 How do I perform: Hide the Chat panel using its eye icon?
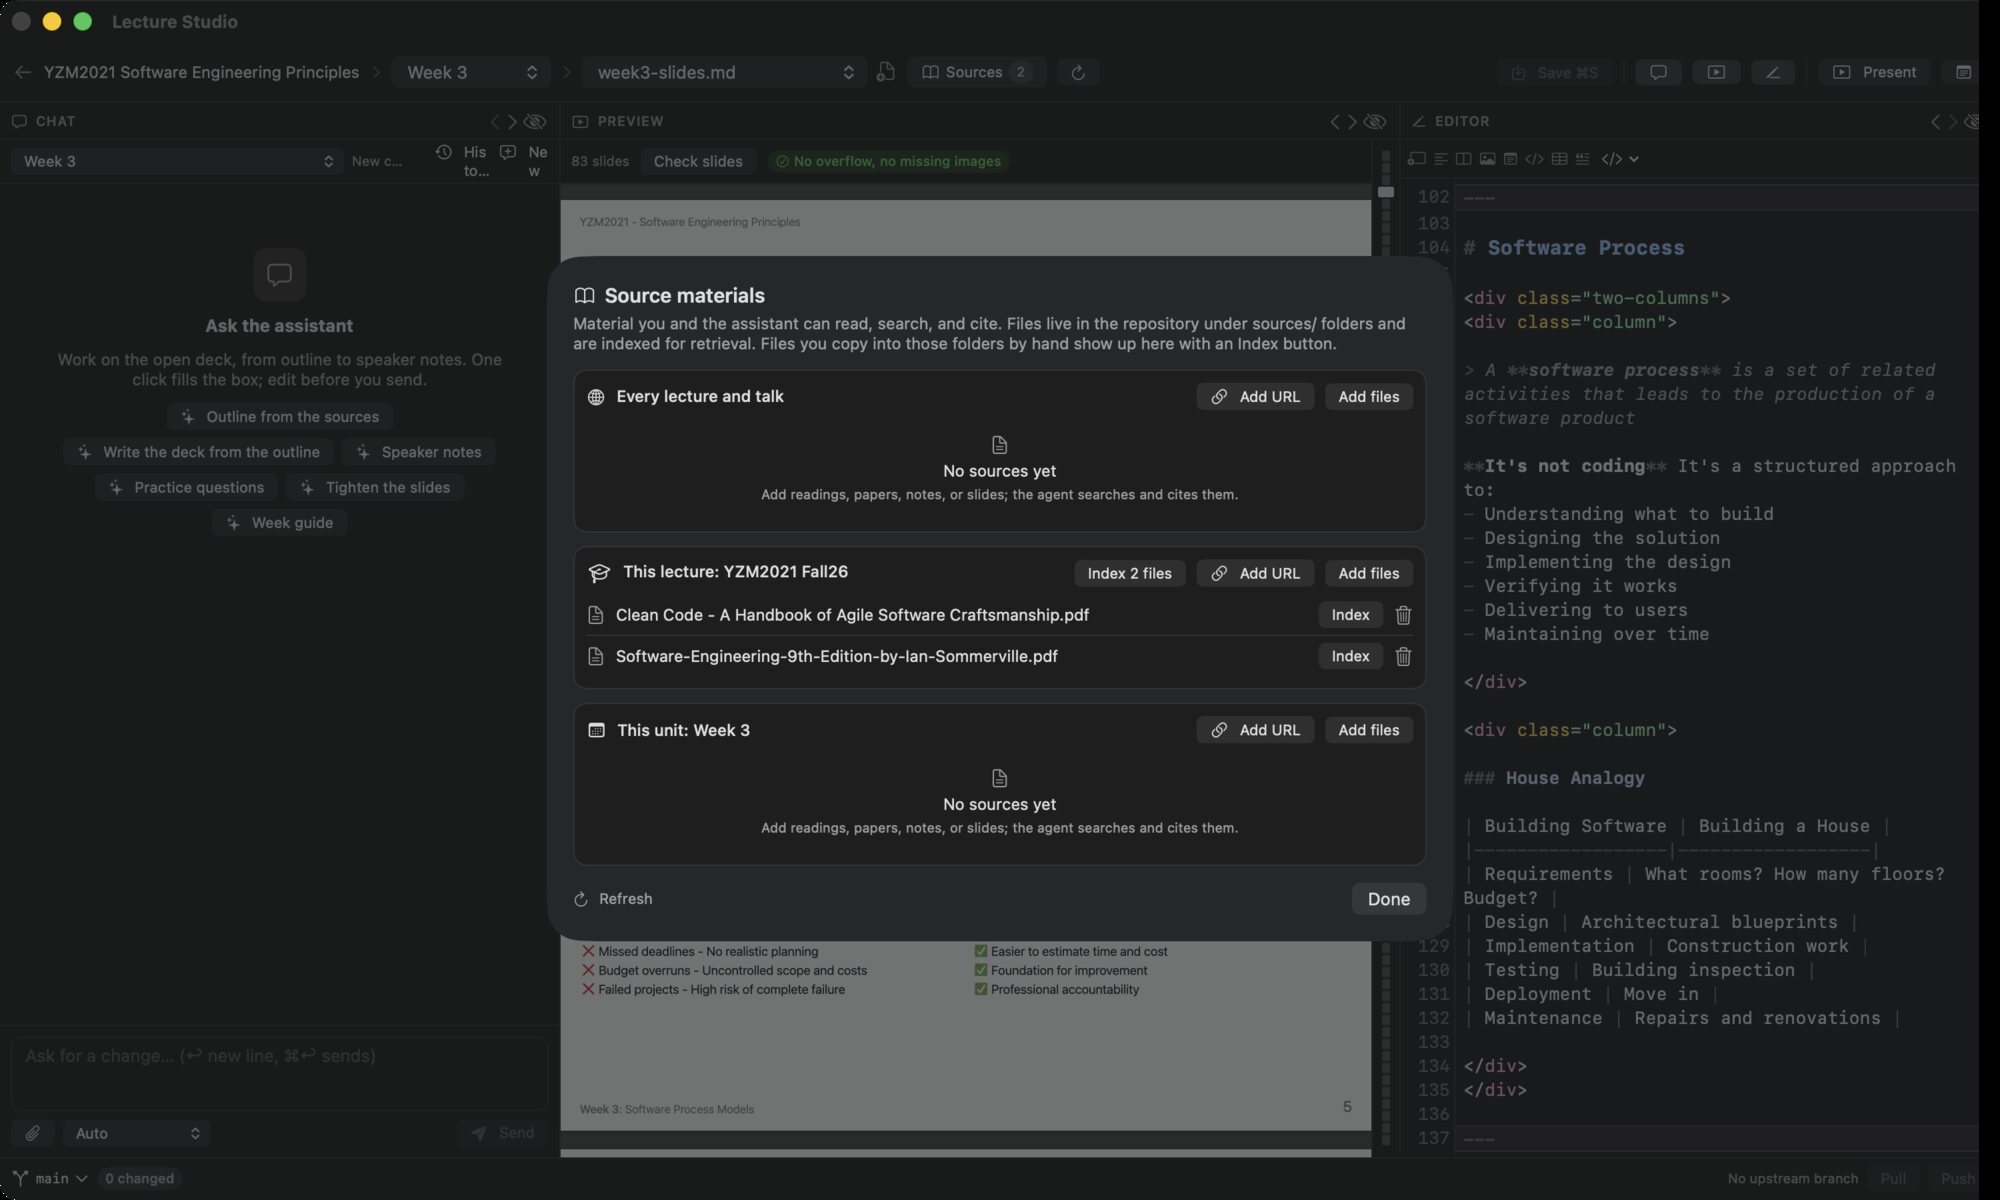536,121
